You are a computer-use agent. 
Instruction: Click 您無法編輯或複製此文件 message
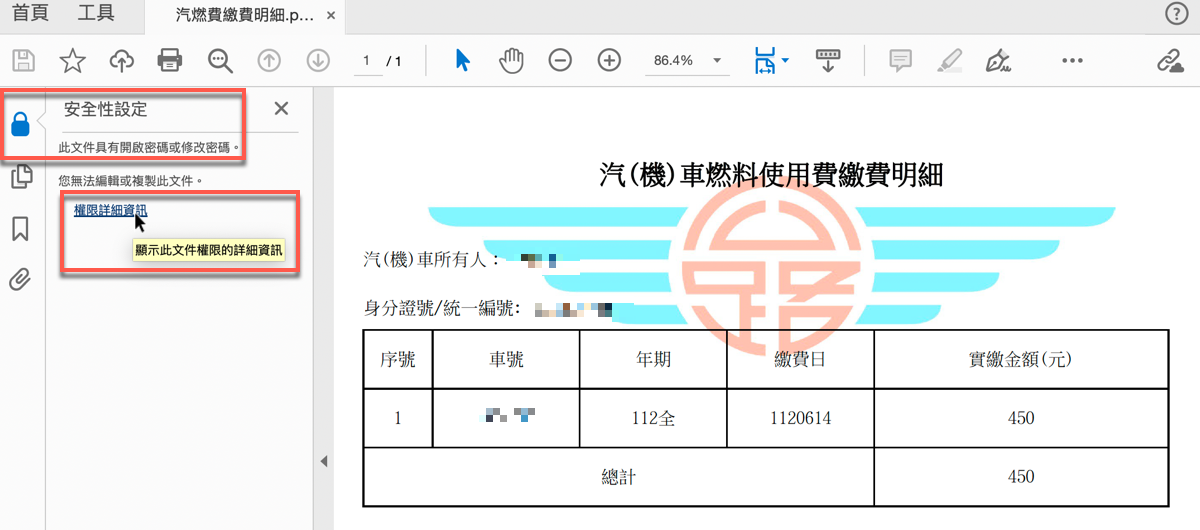click(x=131, y=181)
